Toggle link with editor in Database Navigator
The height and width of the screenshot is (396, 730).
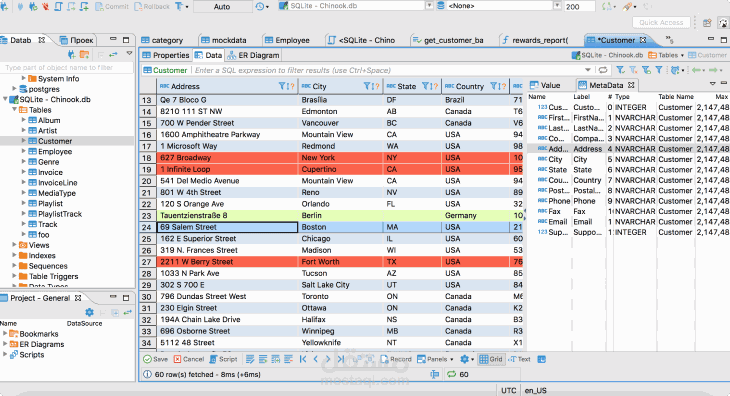tap(113, 55)
